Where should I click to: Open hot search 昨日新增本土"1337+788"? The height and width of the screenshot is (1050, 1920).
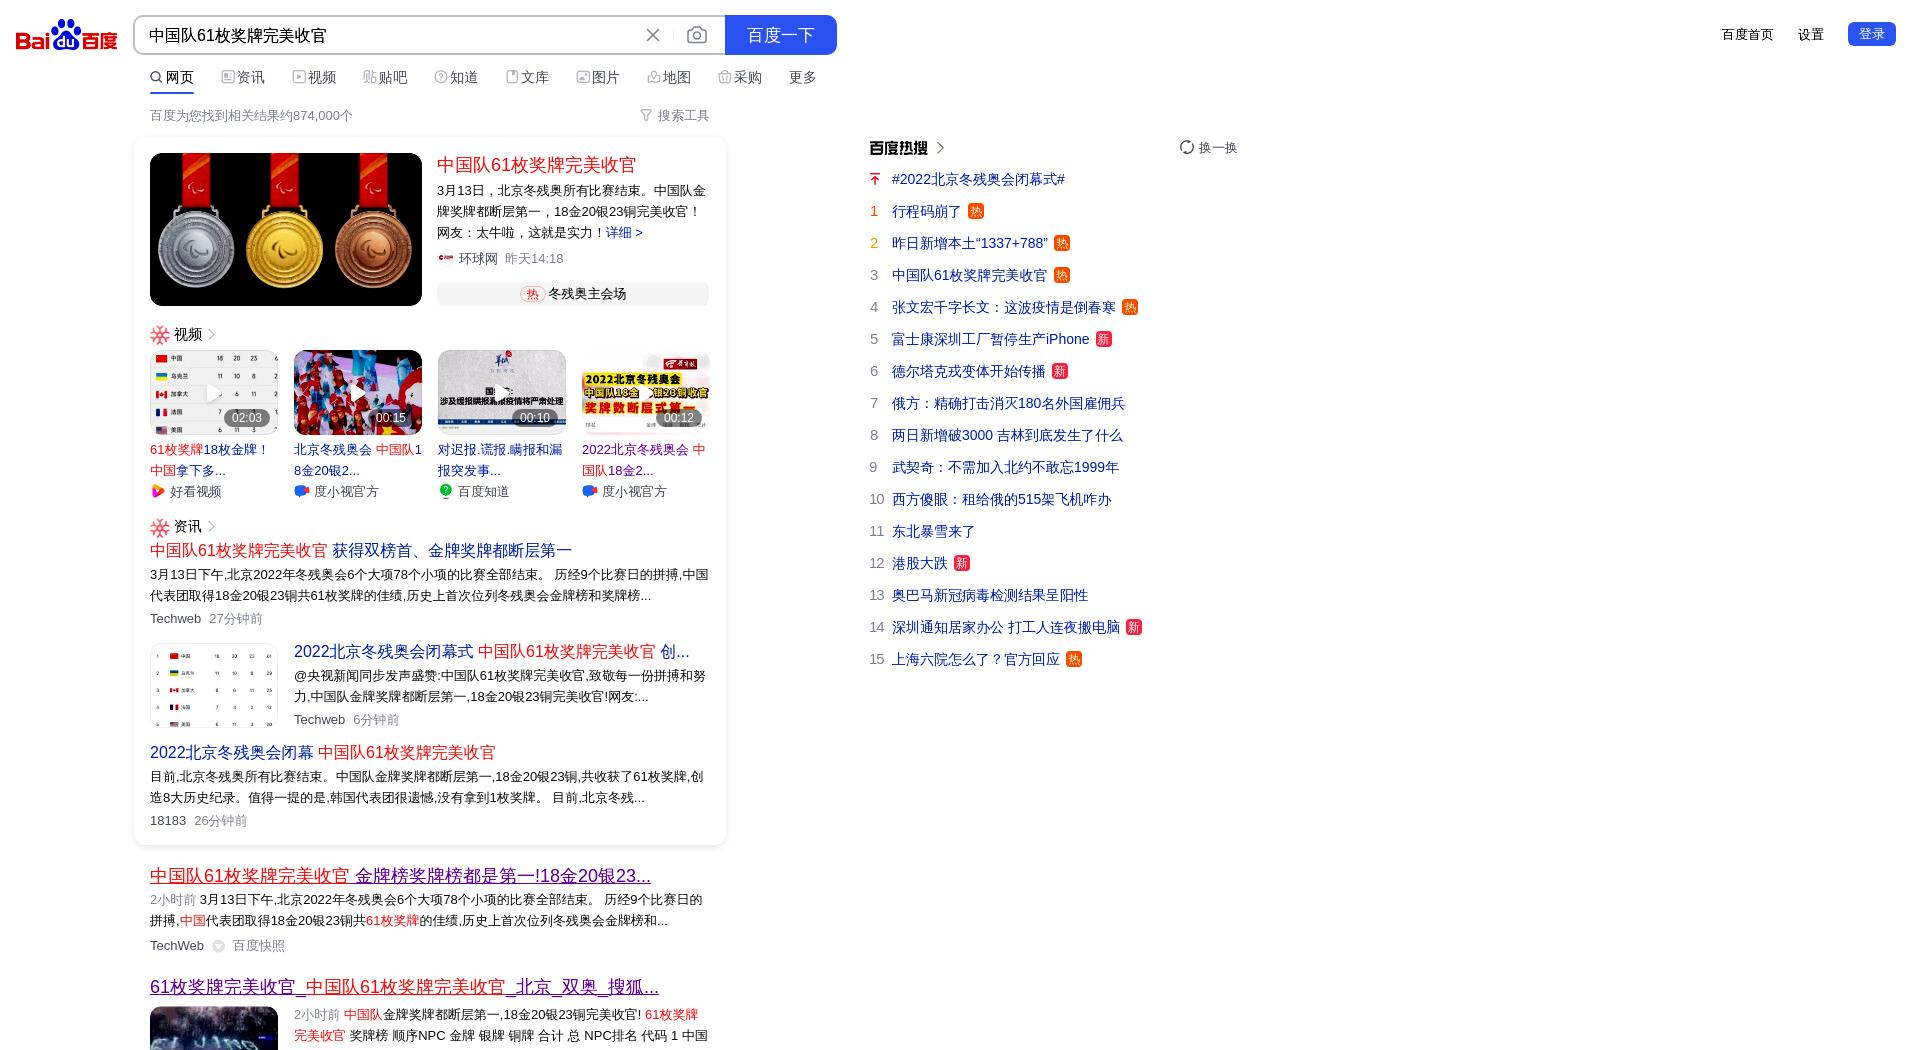click(970, 243)
